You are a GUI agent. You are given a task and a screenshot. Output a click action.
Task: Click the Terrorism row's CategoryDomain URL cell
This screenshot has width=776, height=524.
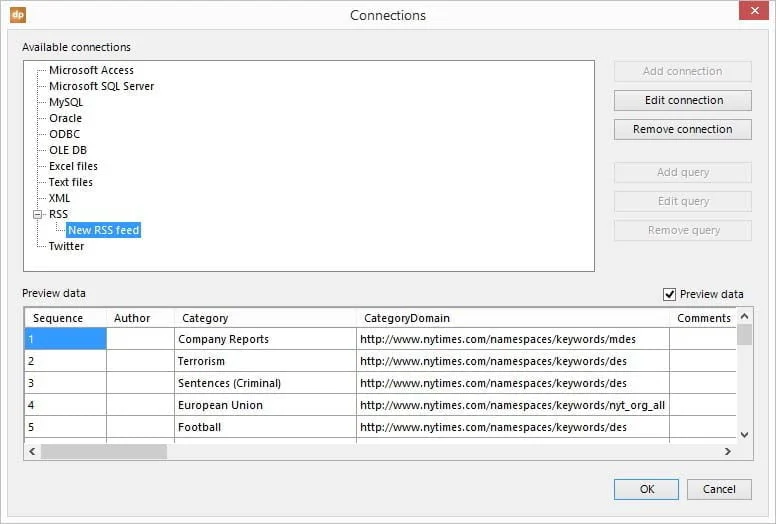point(513,361)
